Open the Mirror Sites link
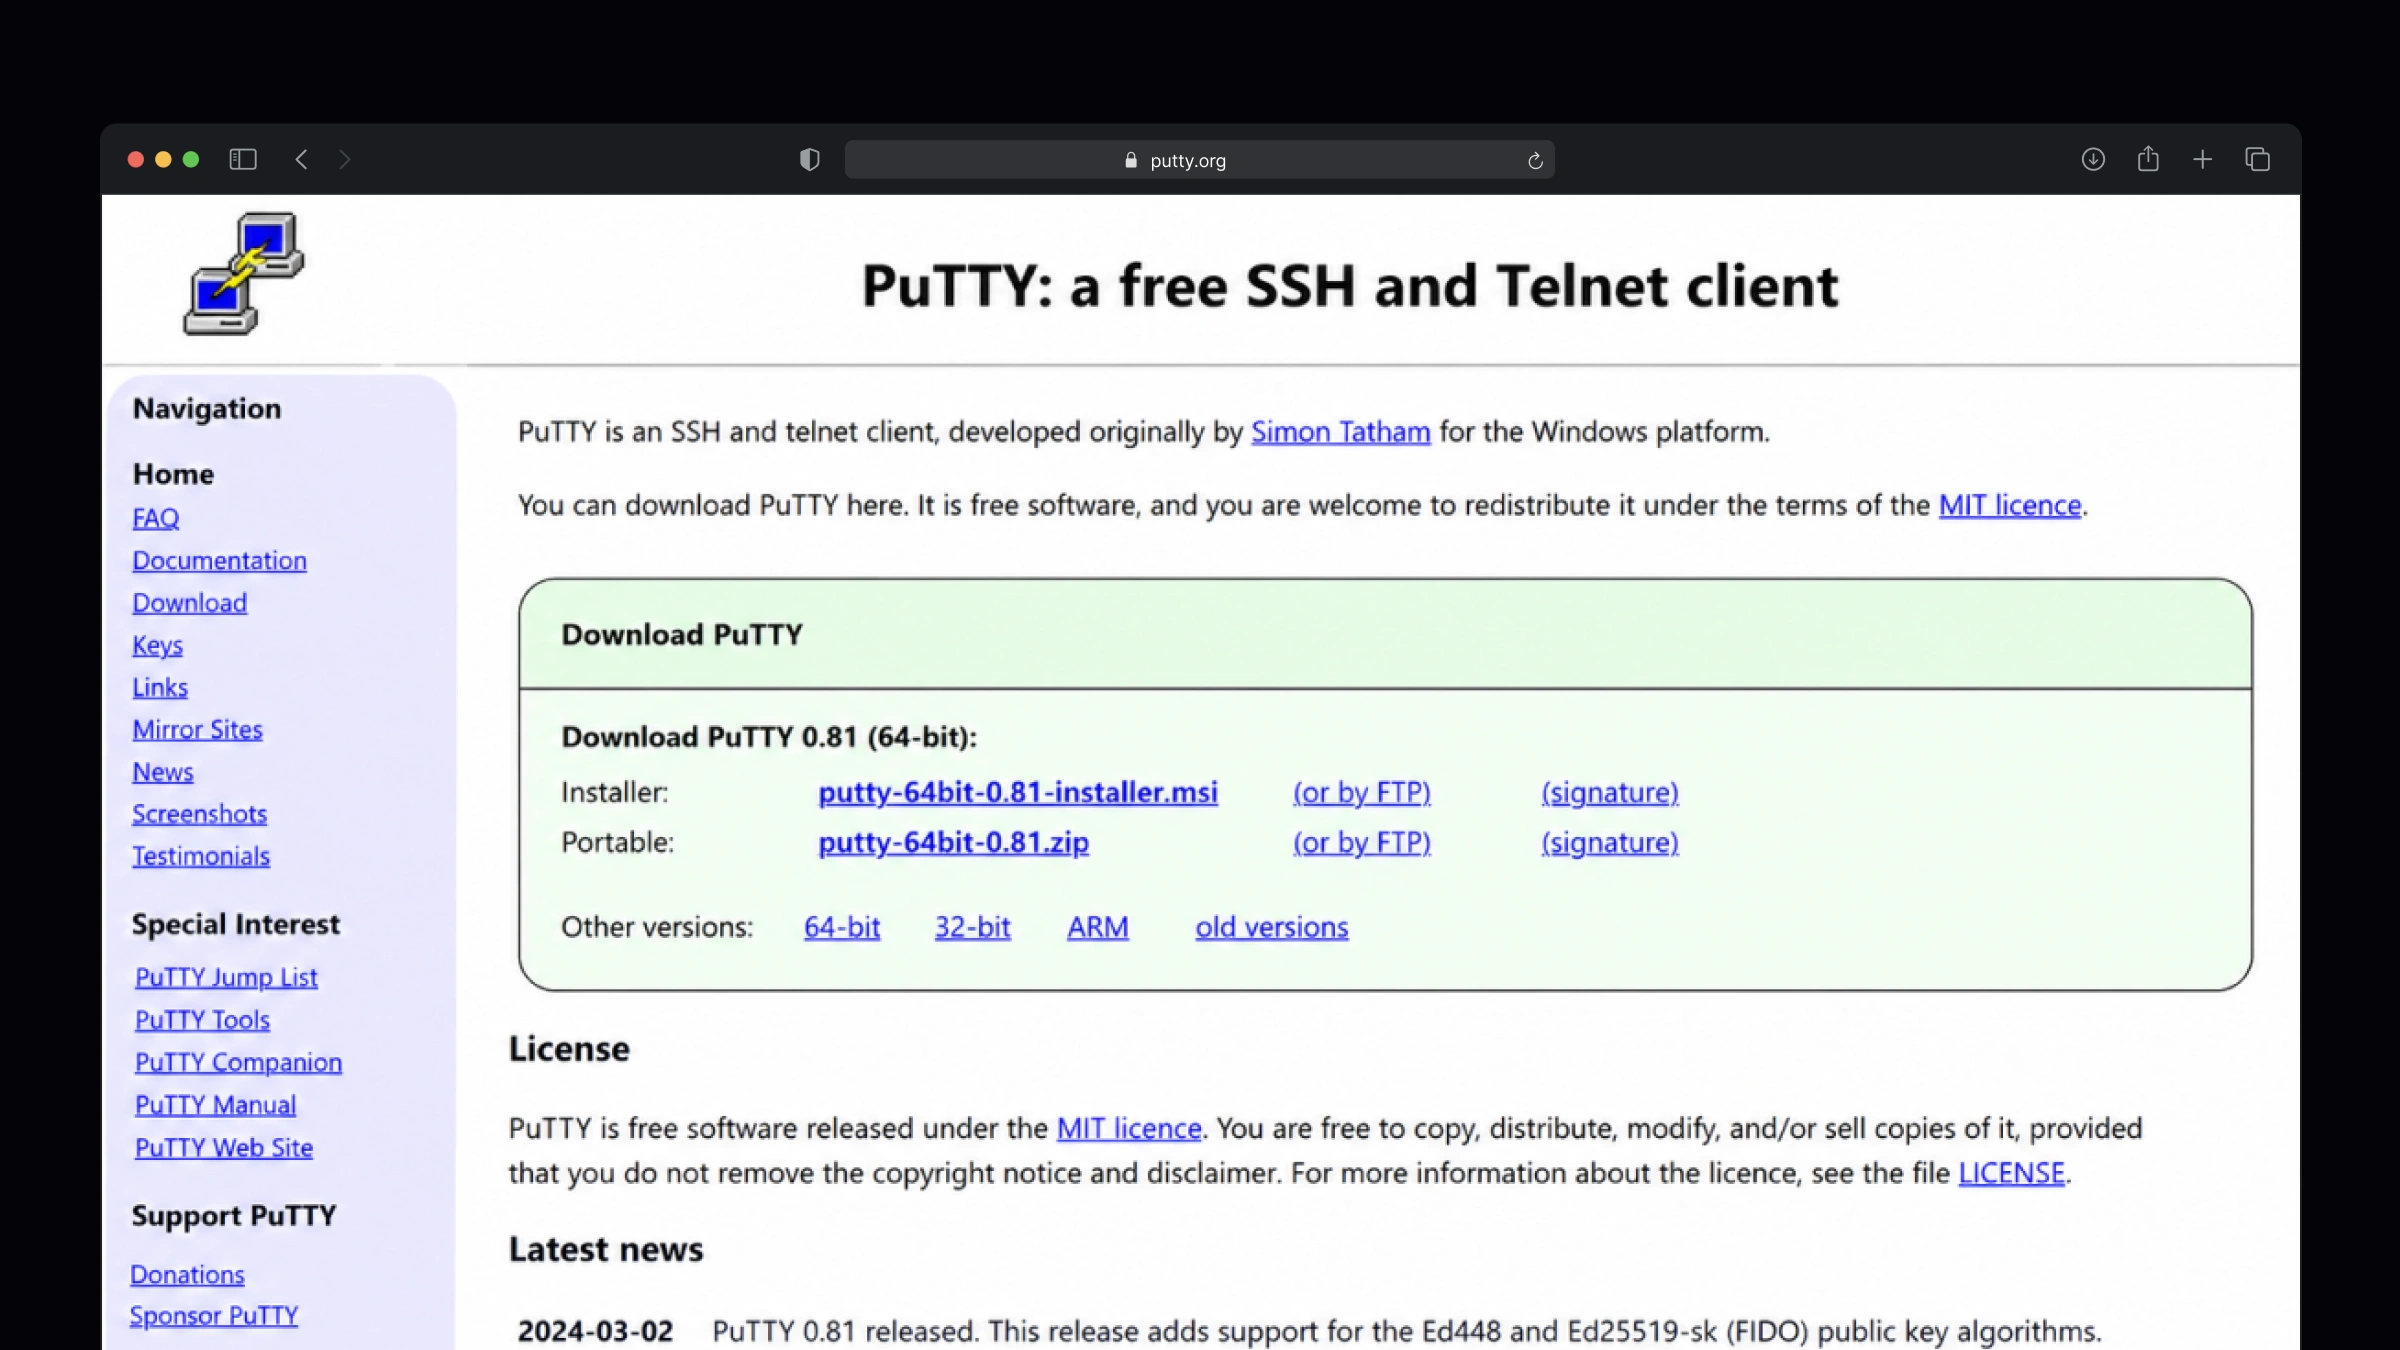 [198, 729]
